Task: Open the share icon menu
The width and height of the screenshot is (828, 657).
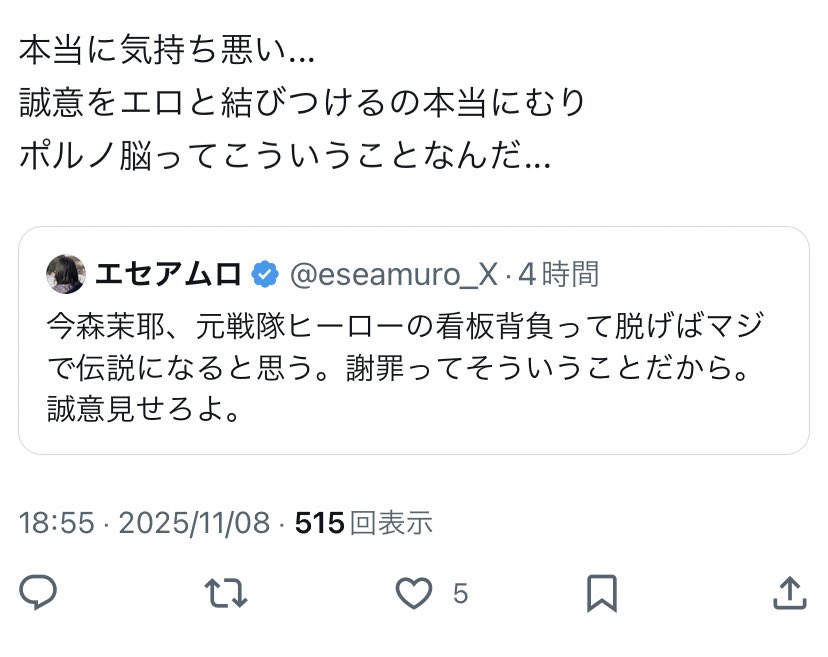Action: click(x=789, y=593)
